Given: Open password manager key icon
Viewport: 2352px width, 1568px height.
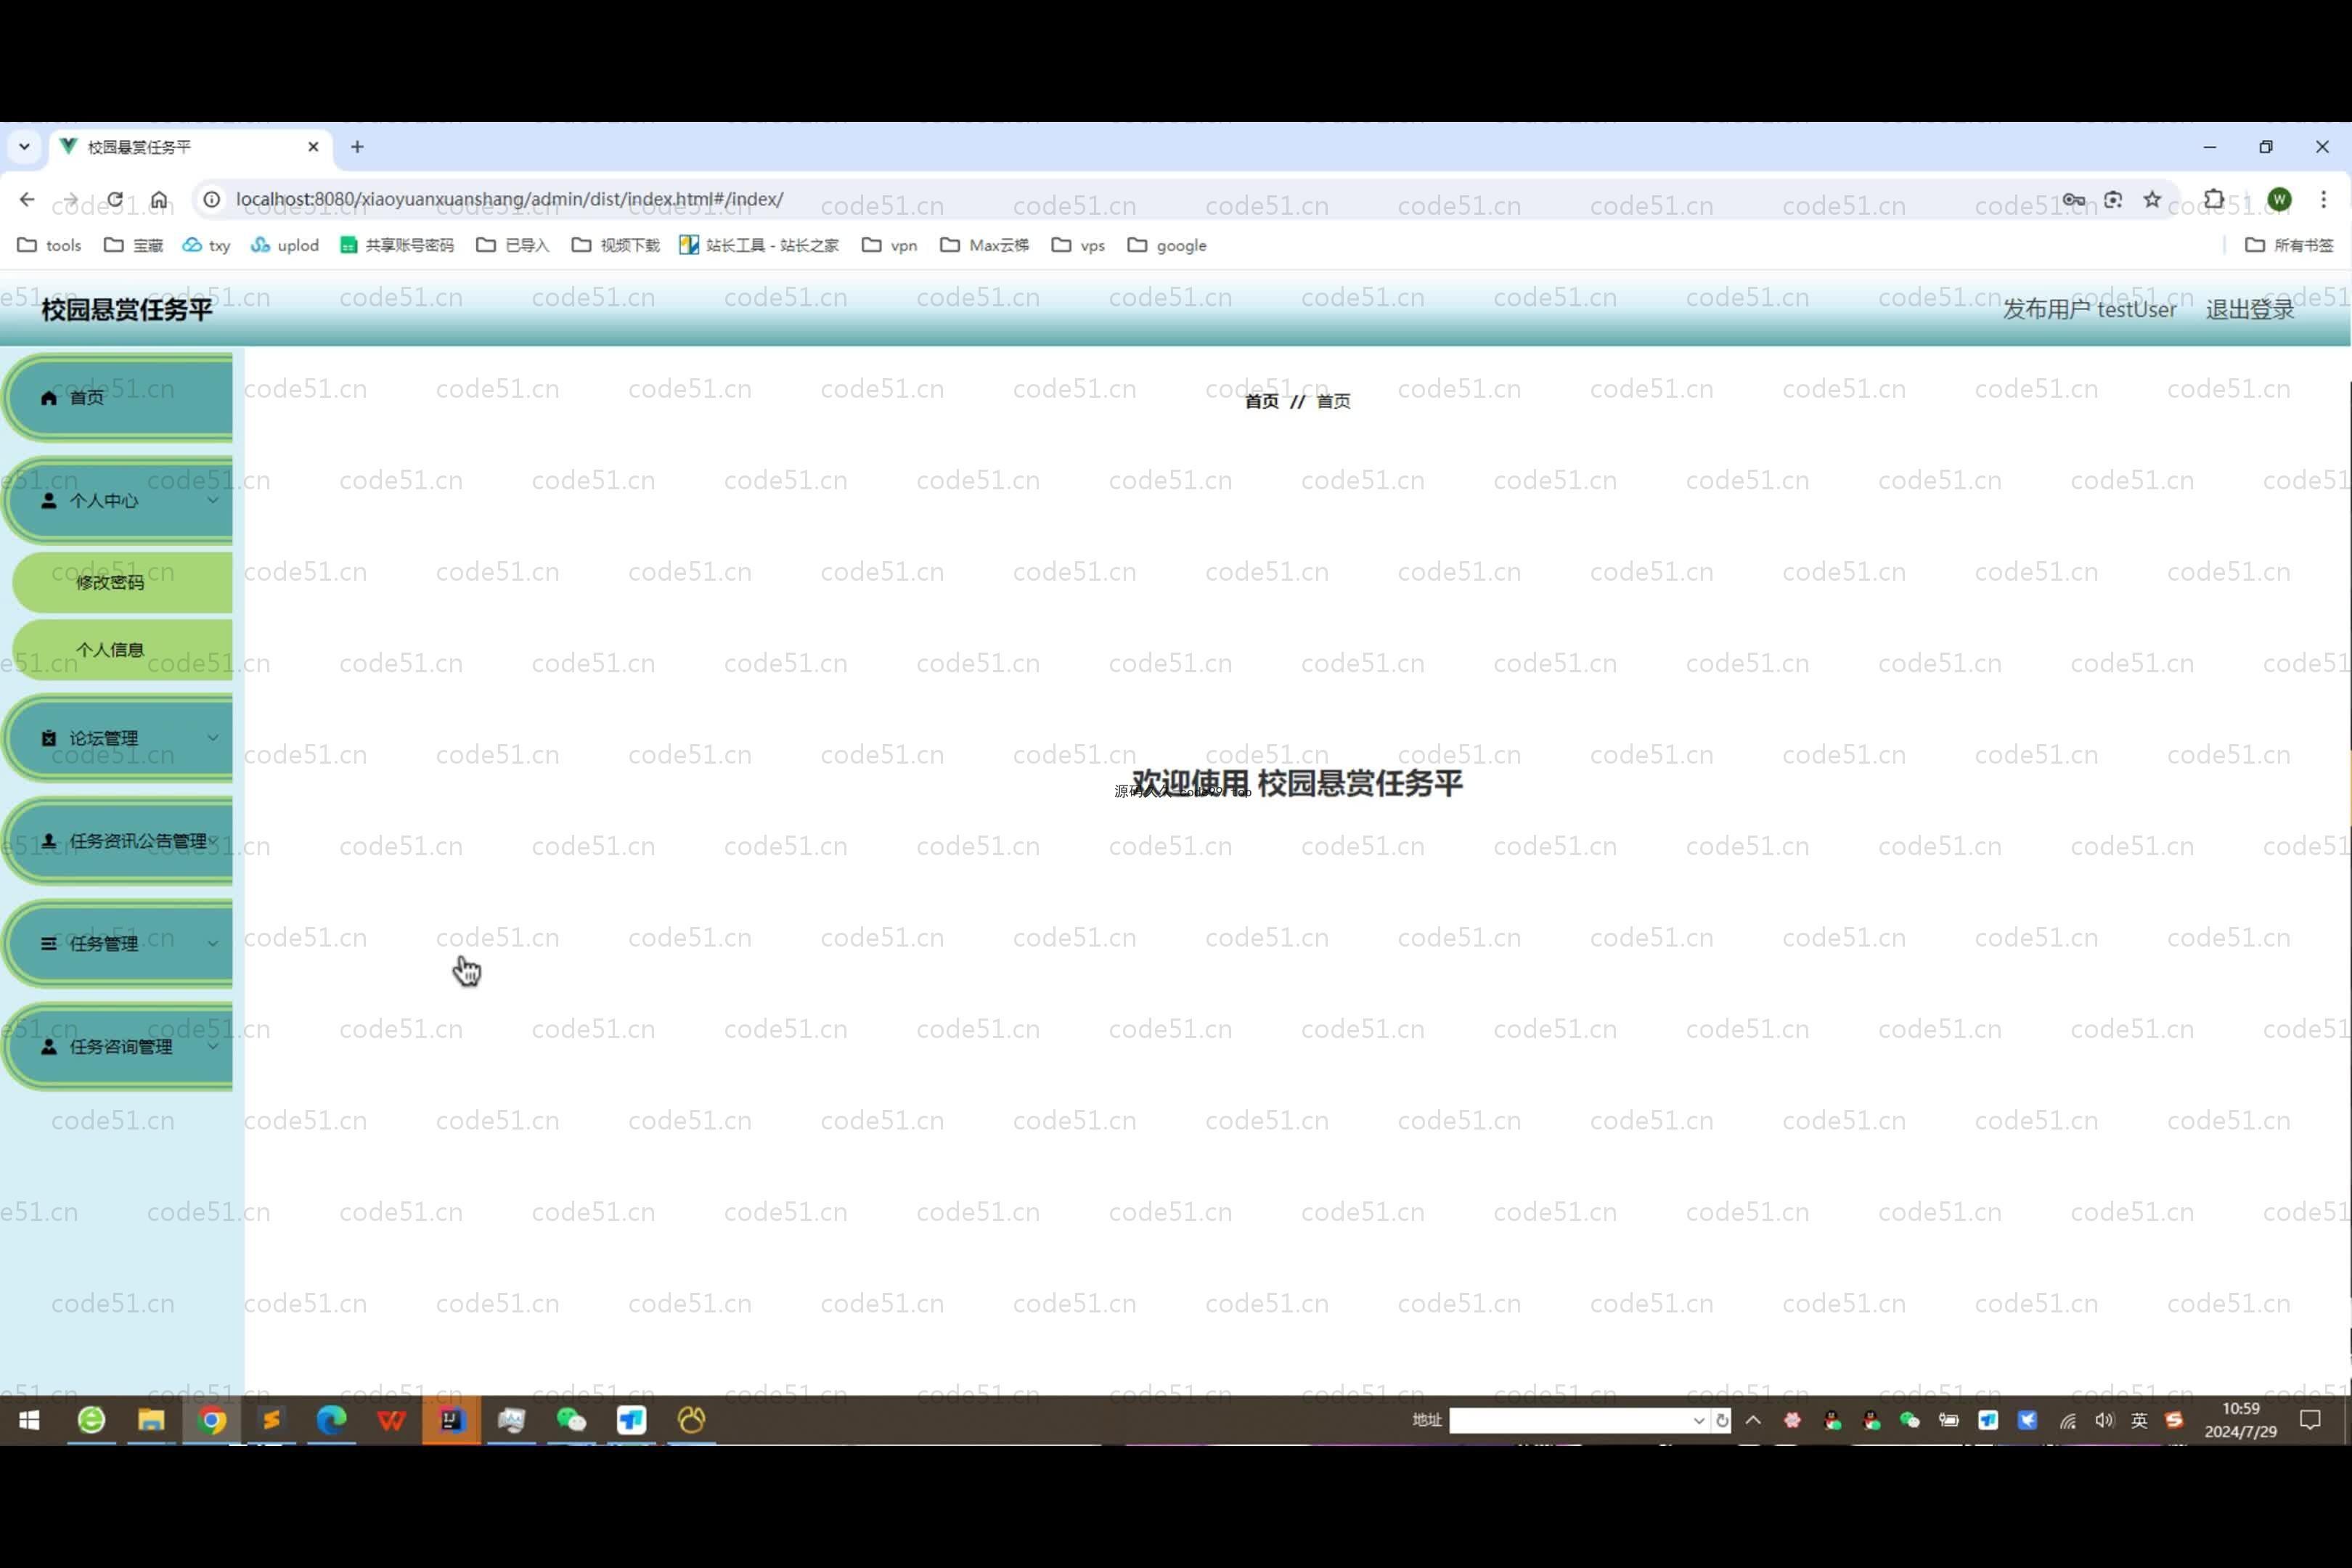Looking at the screenshot, I should pos(2073,199).
